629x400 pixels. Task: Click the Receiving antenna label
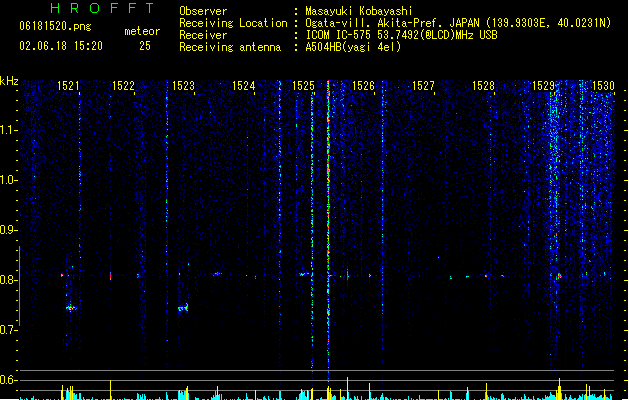click(x=230, y=47)
